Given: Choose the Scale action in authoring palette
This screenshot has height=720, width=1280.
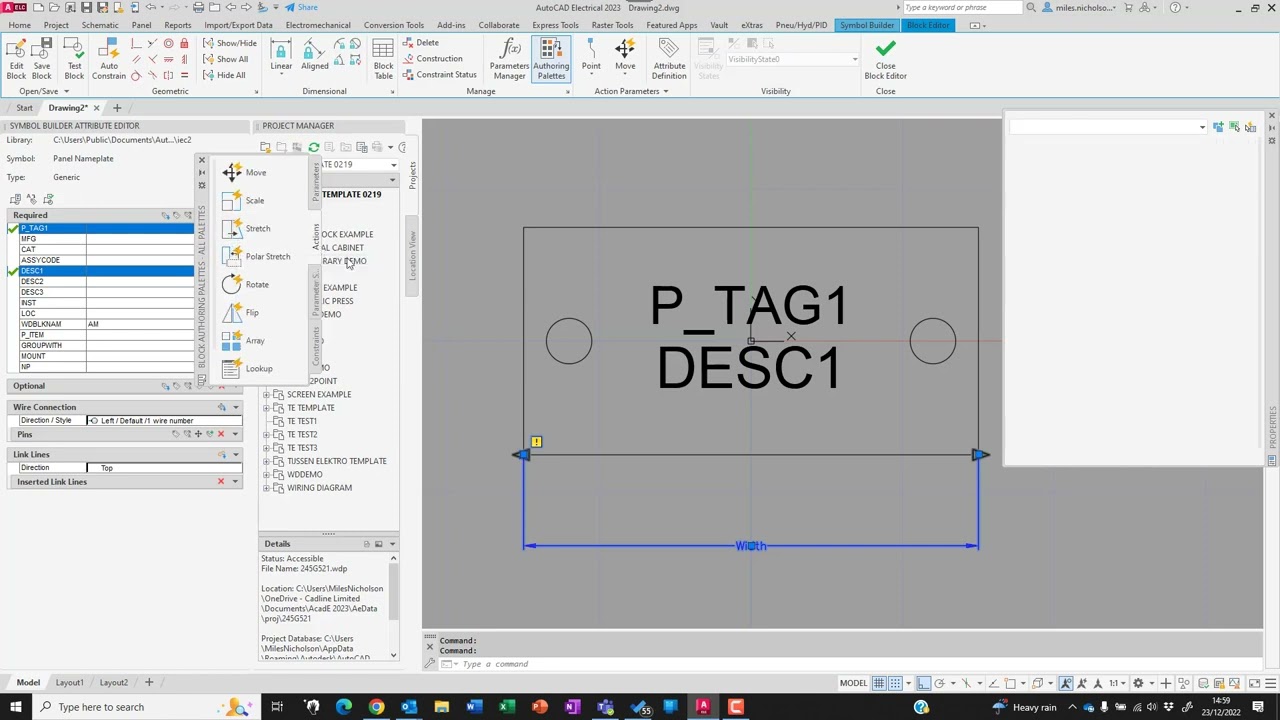Looking at the screenshot, I should point(243,200).
